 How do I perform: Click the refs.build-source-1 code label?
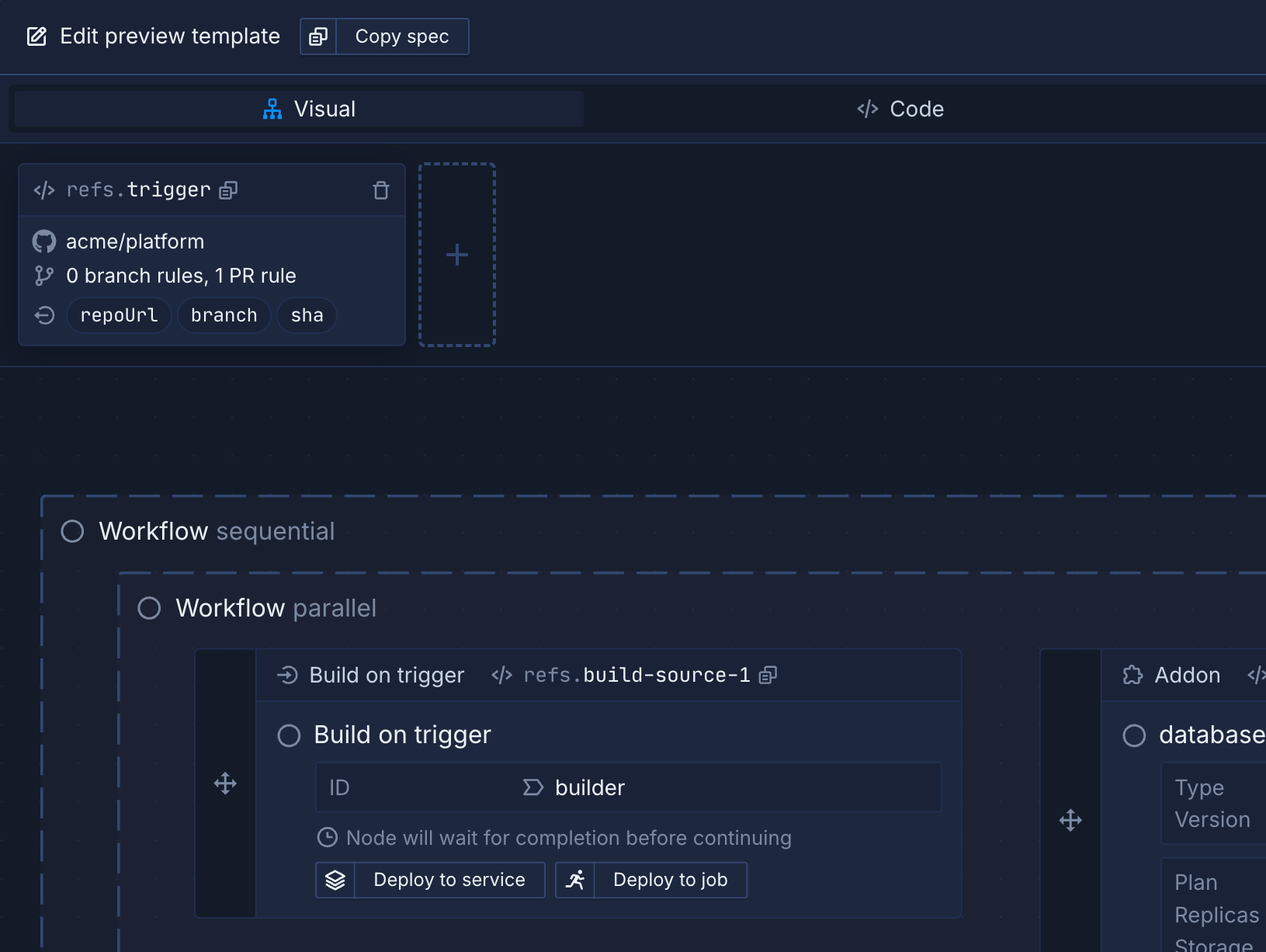click(637, 675)
